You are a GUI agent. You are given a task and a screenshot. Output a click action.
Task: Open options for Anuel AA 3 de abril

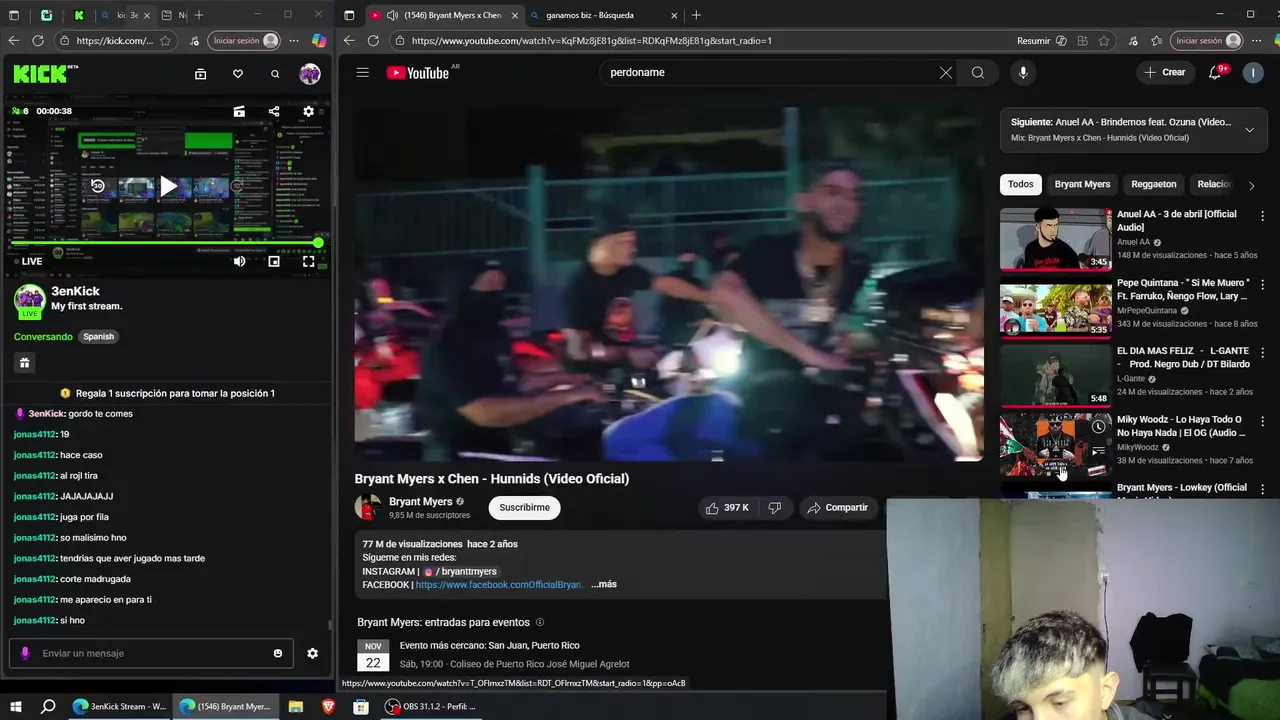pos(1262,216)
